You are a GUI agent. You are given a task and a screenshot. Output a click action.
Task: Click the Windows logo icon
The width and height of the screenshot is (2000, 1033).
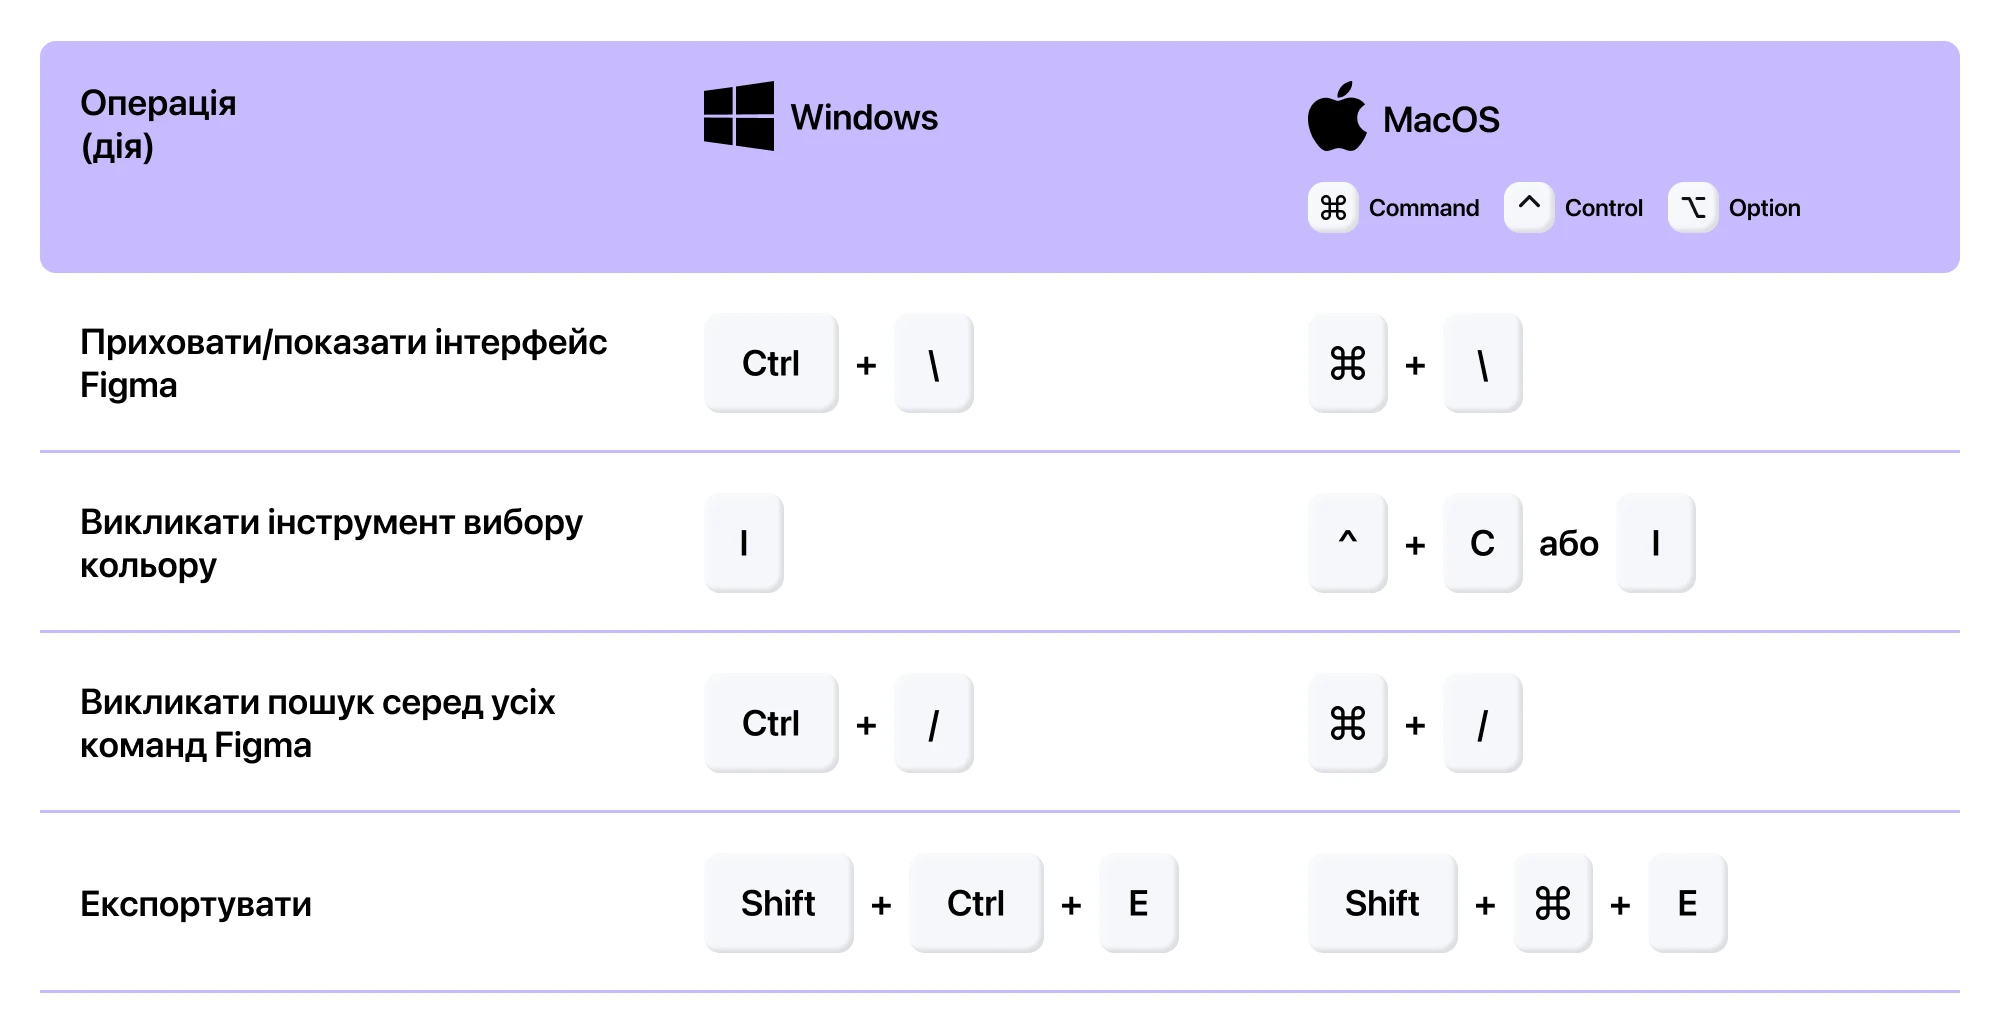pos(739,116)
